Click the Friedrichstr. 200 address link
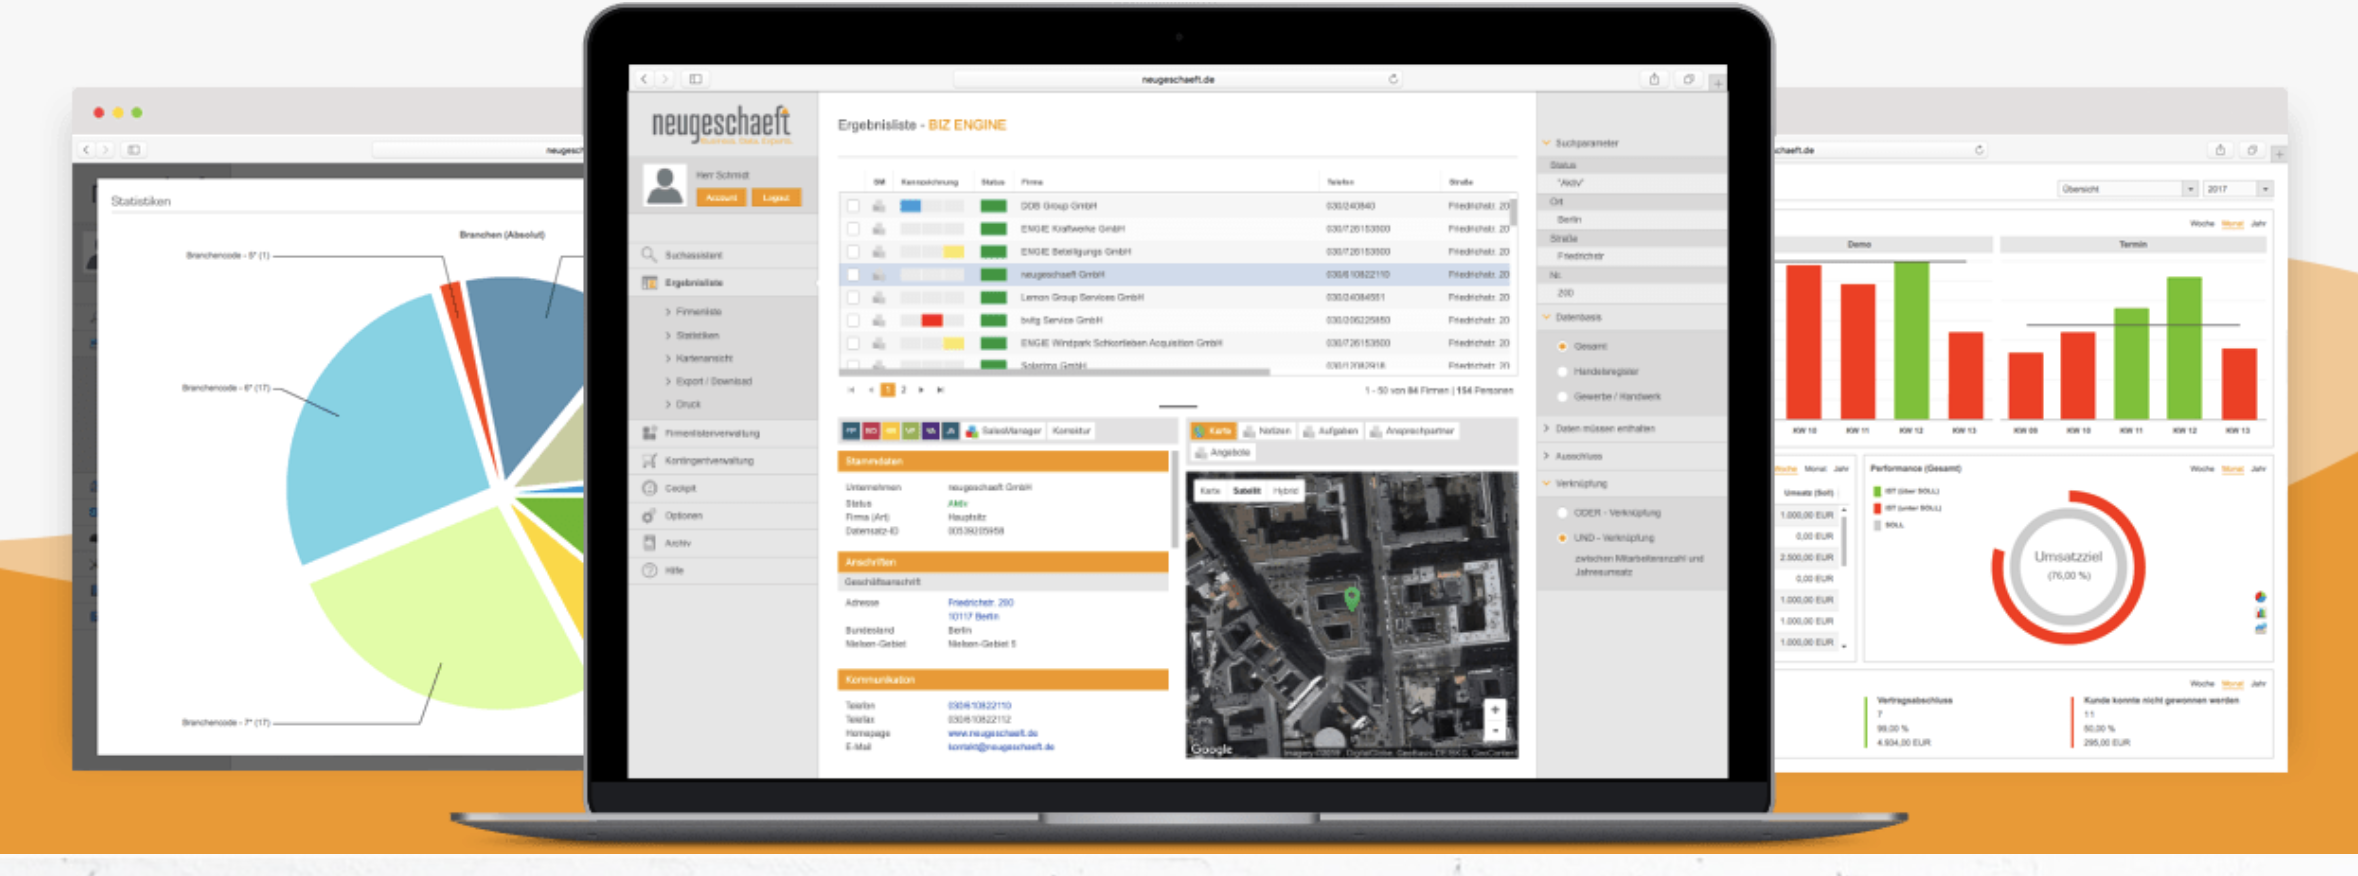 click(981, 603)
